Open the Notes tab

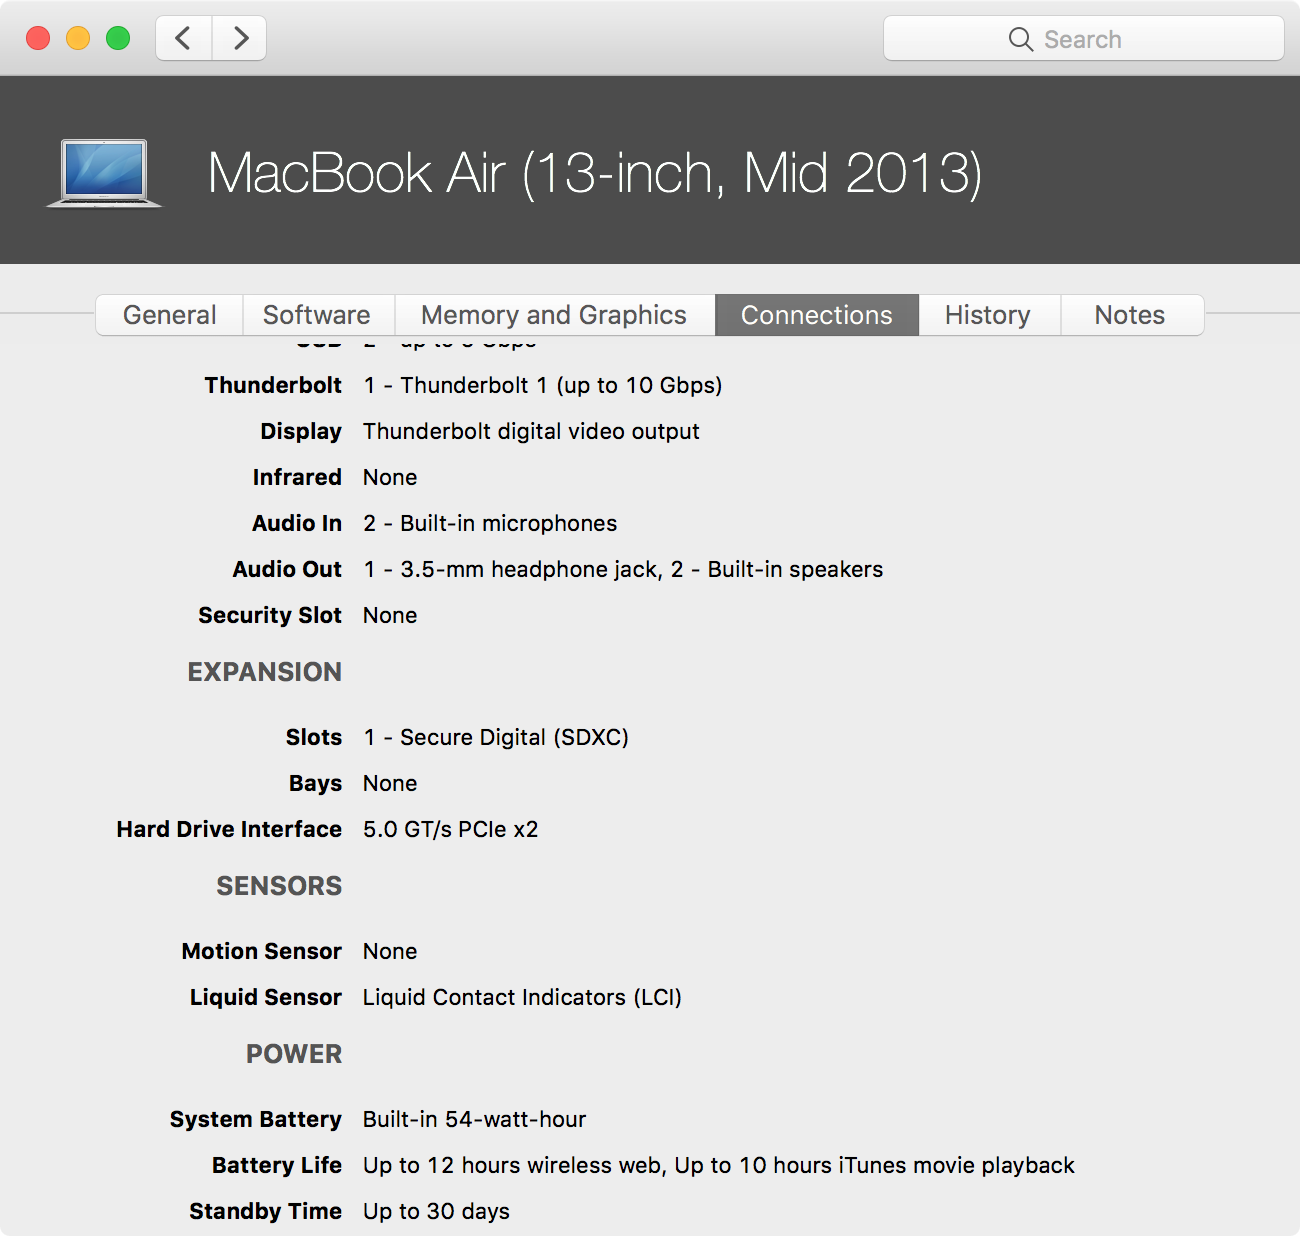1130,315
